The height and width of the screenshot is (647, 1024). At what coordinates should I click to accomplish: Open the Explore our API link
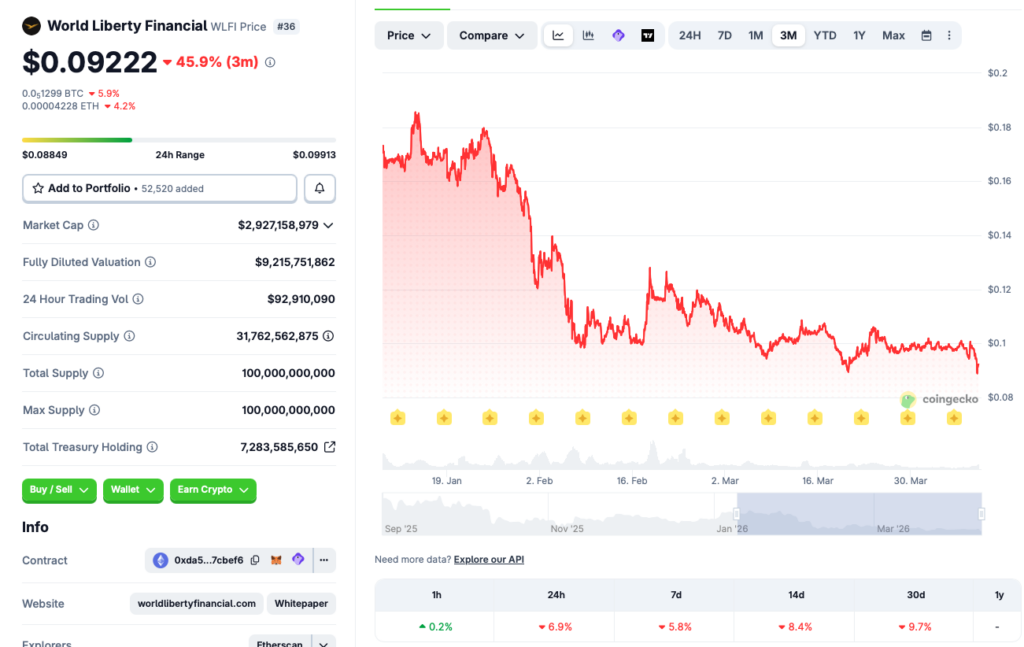[x=488, y=560]
